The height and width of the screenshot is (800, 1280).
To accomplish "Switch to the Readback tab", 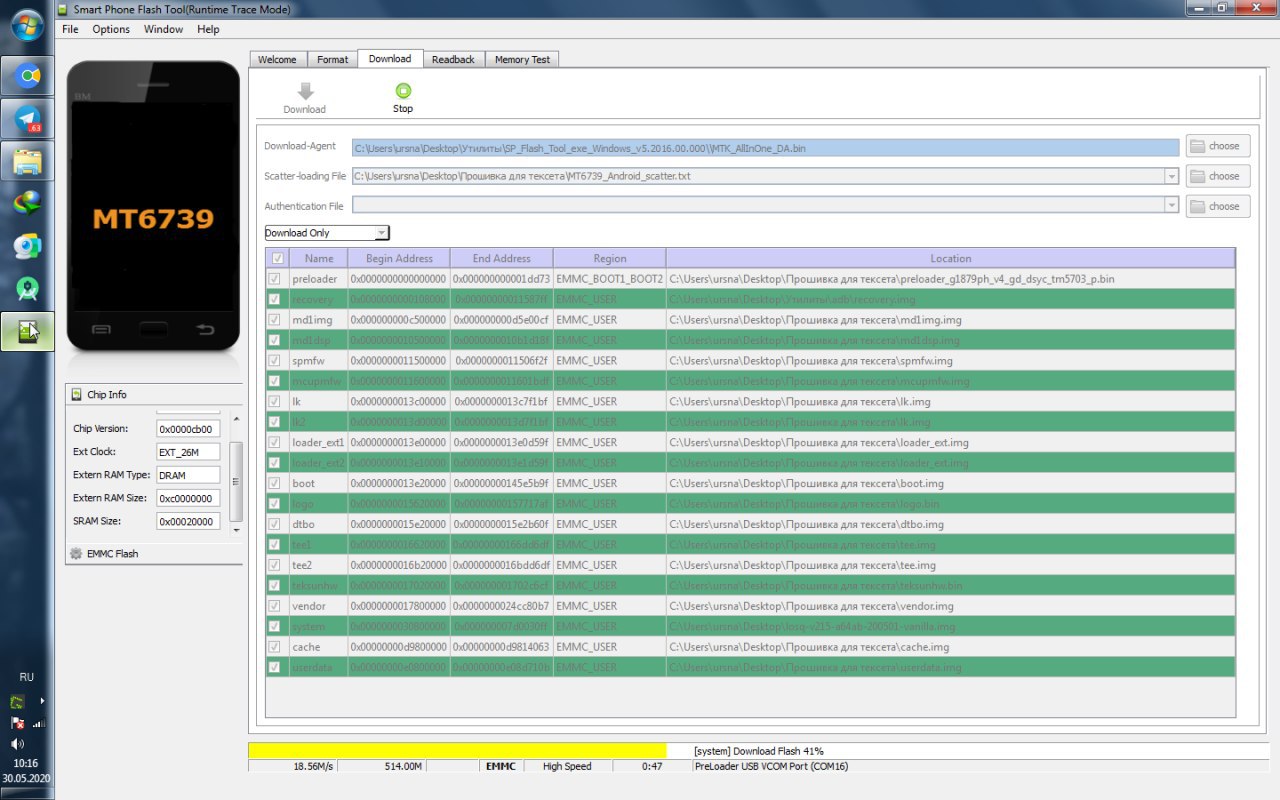I will coord(453,59).
